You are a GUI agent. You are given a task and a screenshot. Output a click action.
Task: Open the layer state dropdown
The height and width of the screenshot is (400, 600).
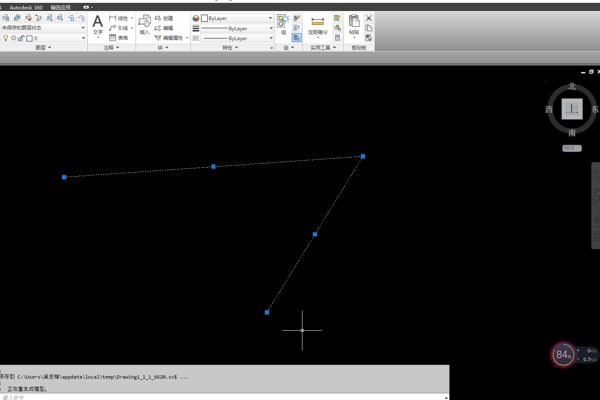tap(83, 28)
